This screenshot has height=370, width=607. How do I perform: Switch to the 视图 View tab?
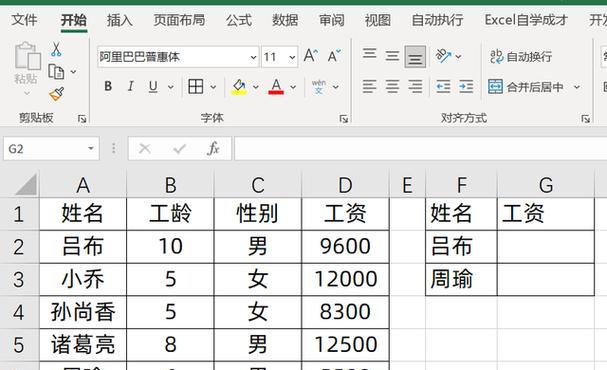pos(378,20)
